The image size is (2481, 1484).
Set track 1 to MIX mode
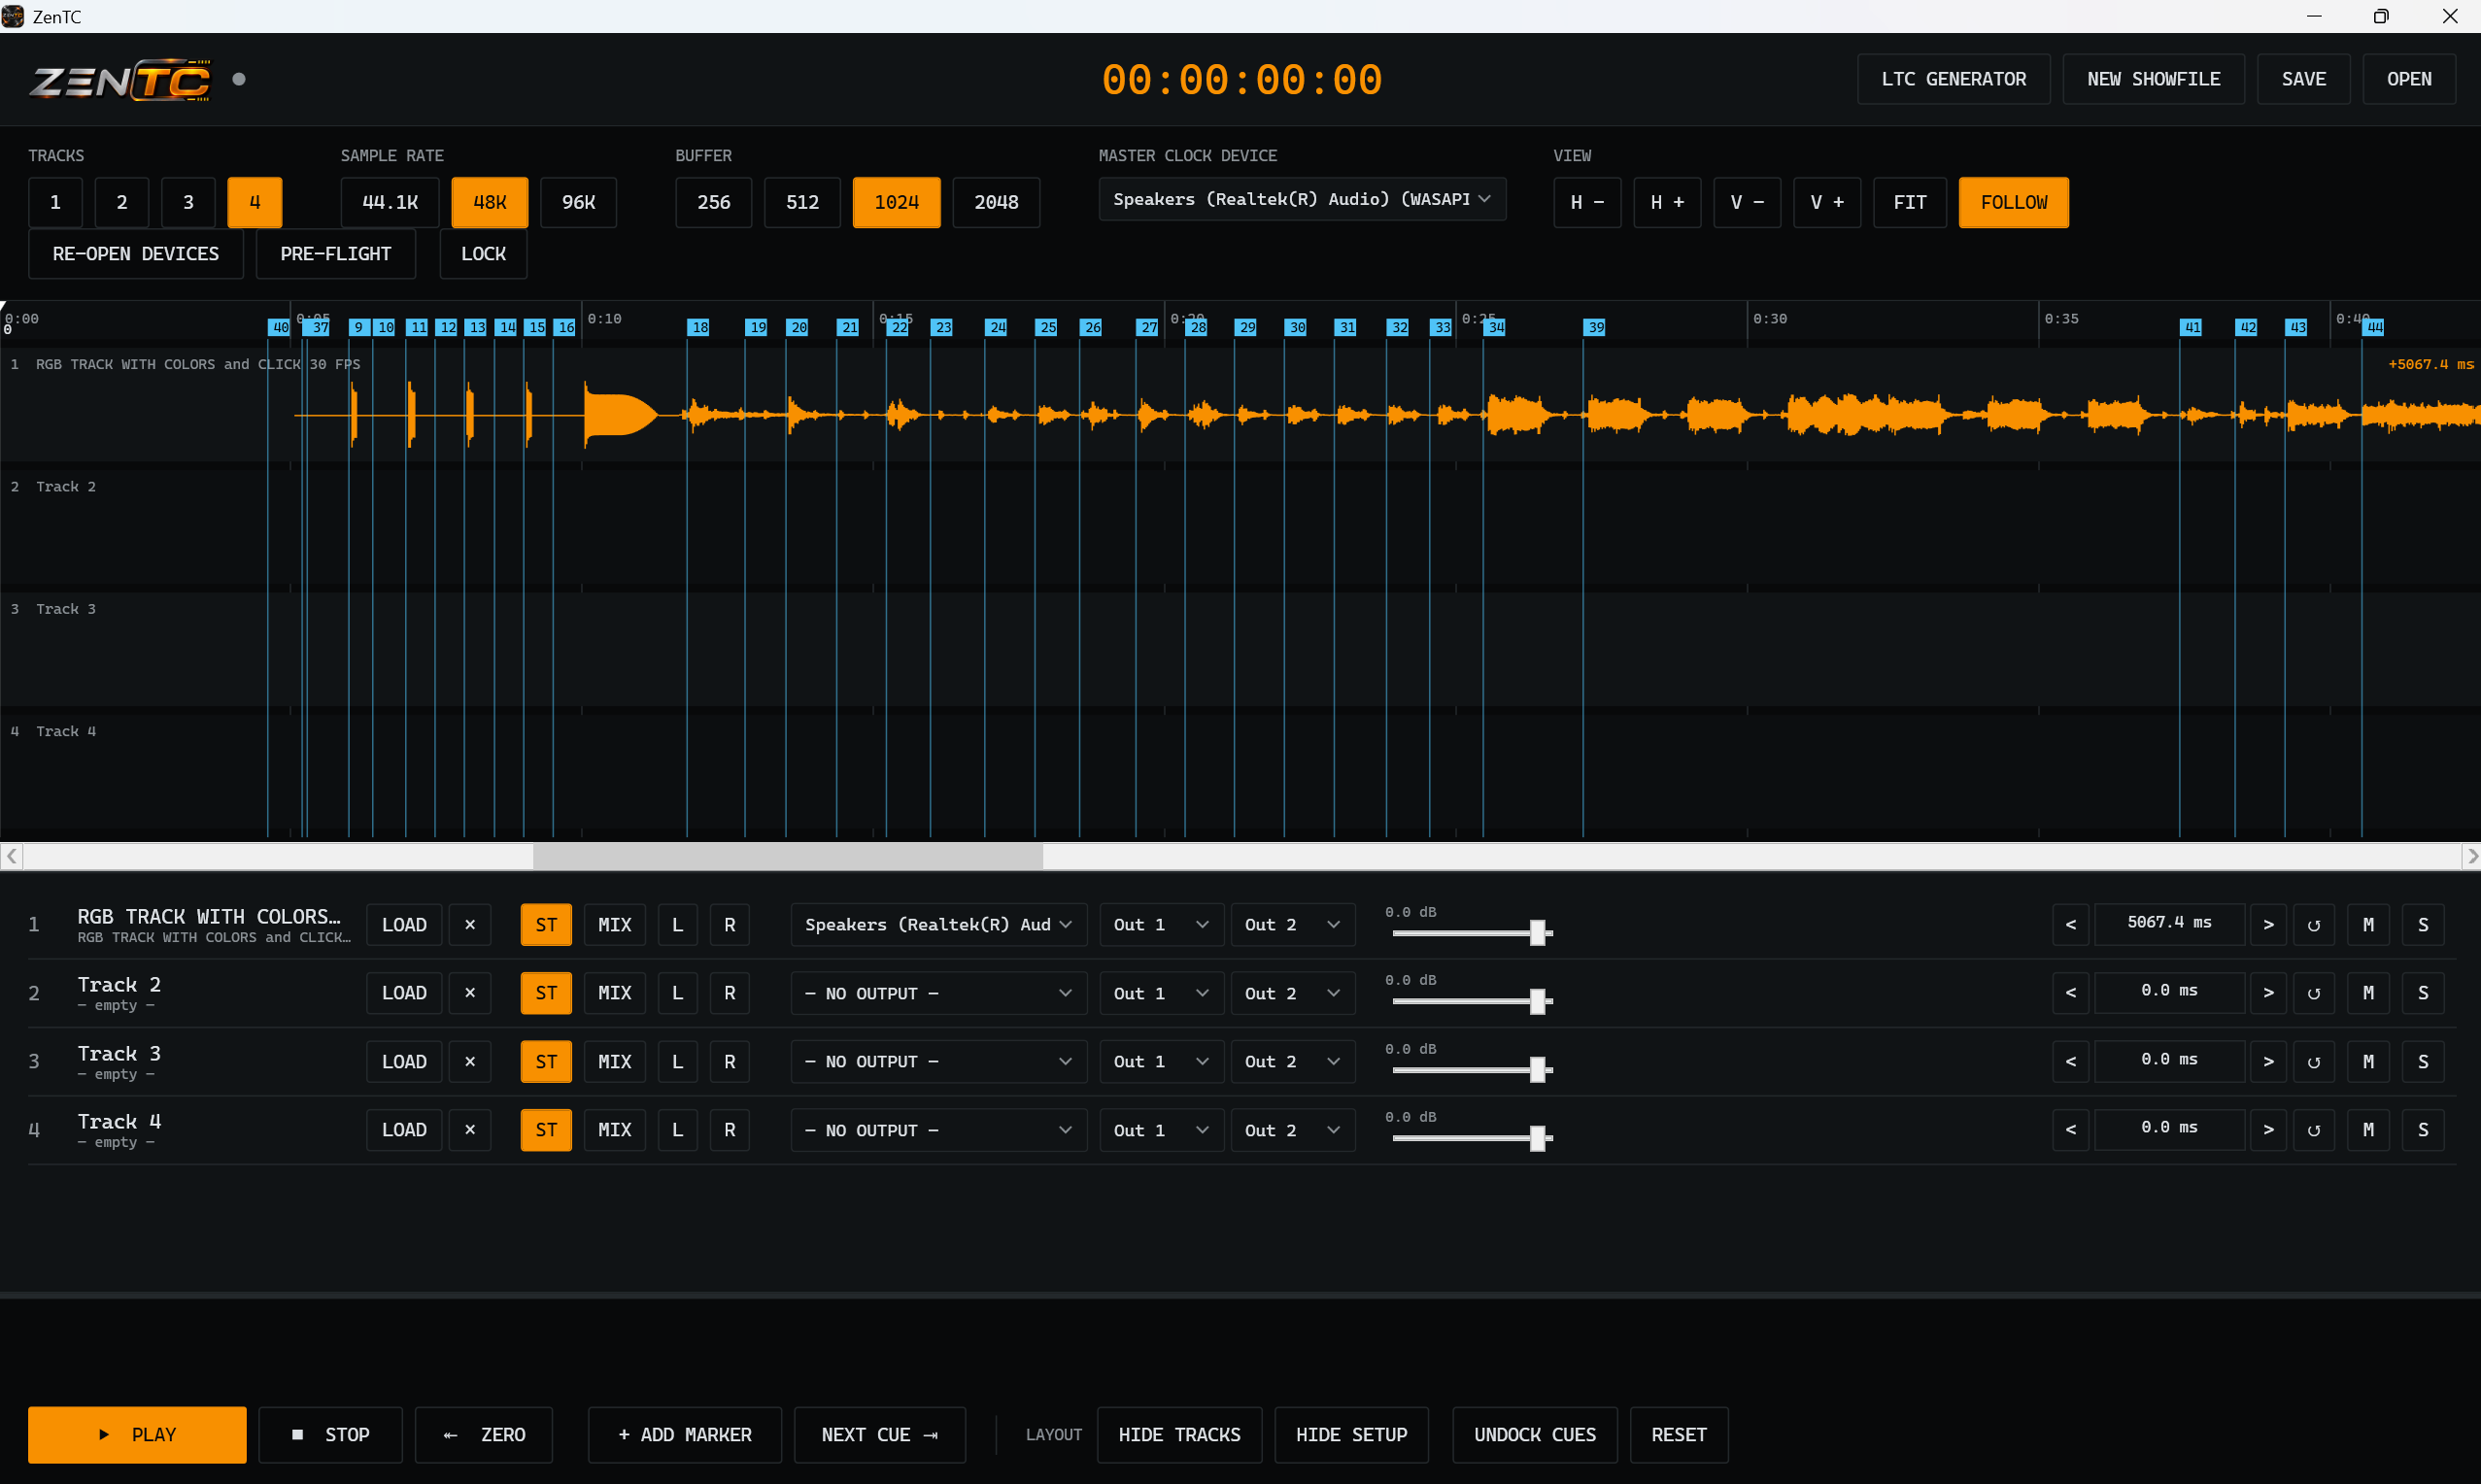(x=615, y=925)
